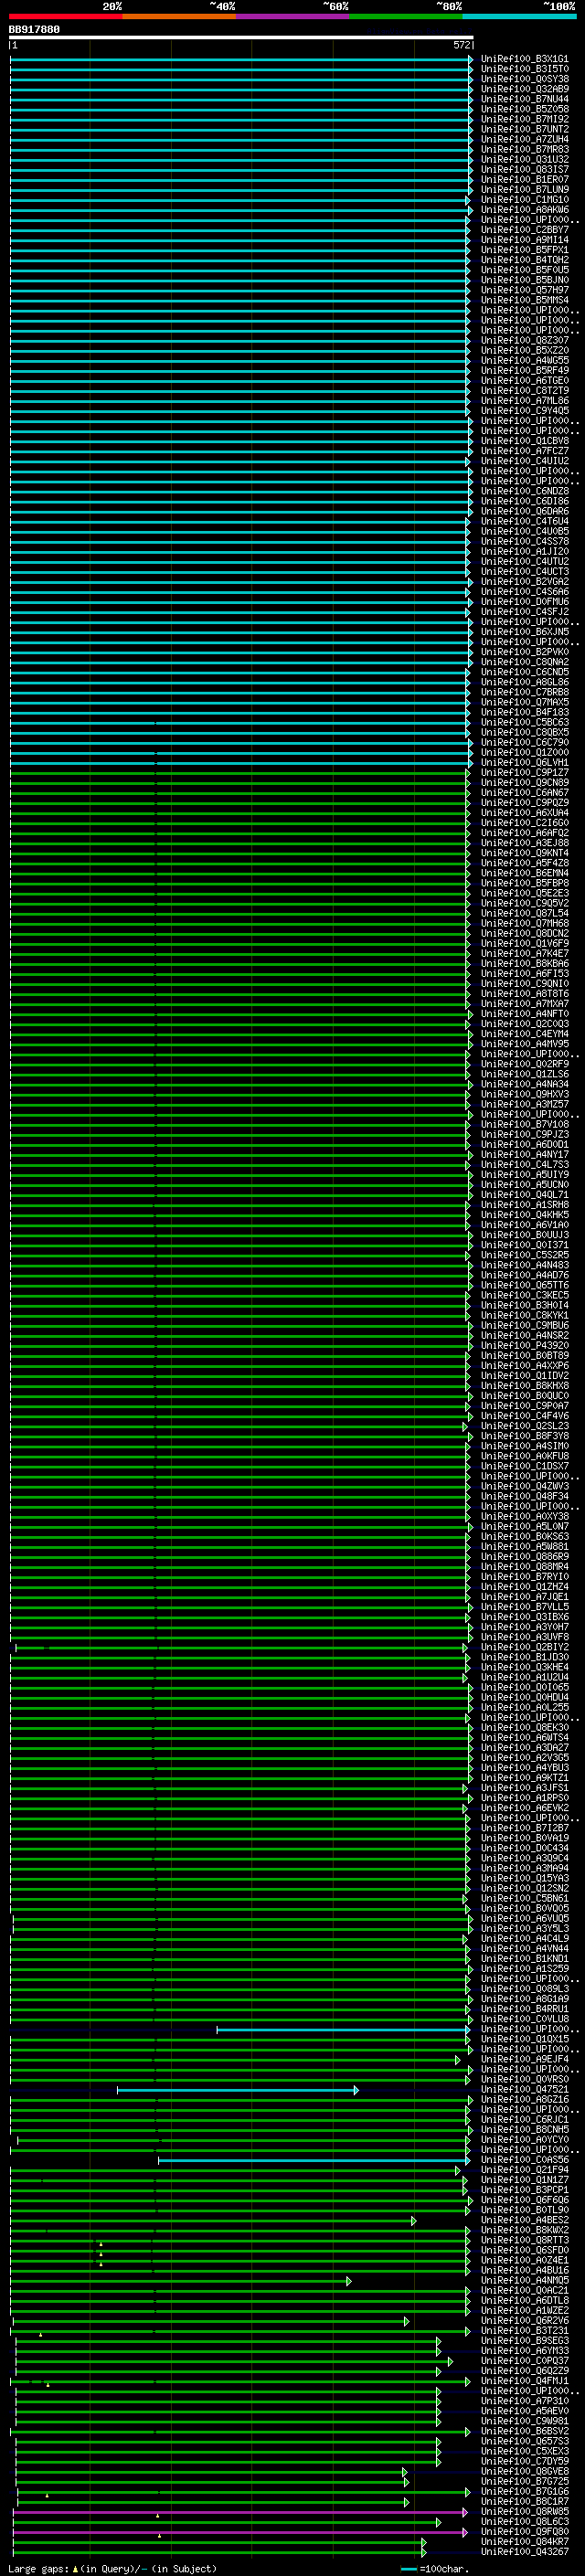The height and width of the screenshot is (2576, 585).
Task: Click the UniRef100_B7NU44 label
Action: pyautogui.click(x=525, y=99)
